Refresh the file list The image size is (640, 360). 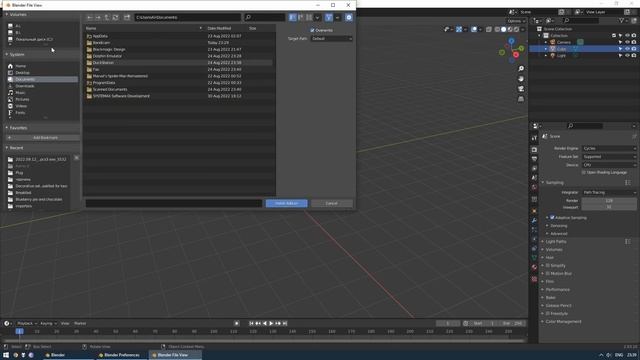click(116, 18)
